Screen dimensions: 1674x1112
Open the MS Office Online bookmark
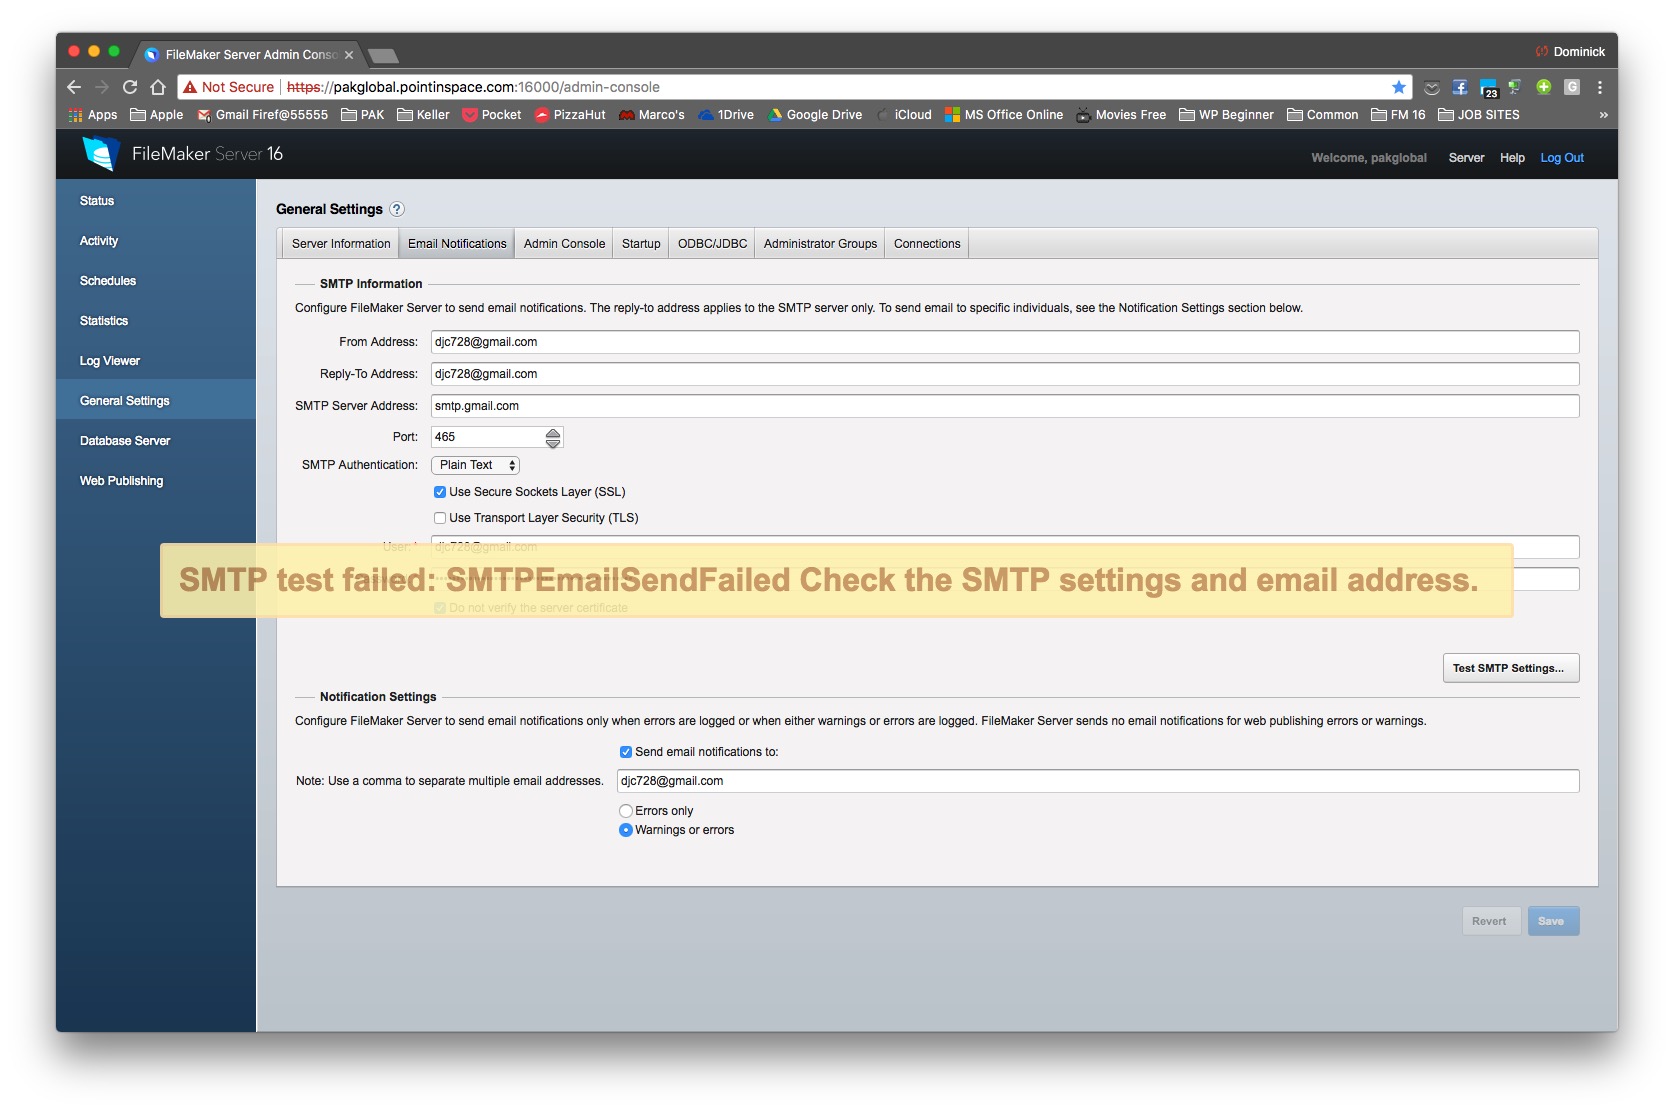tap(1004, 115)
